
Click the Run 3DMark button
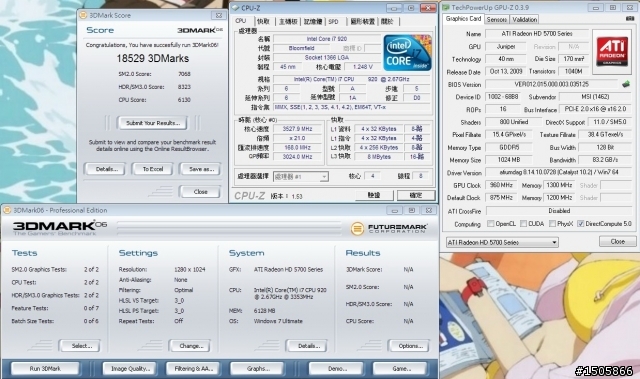(x=45, y=368)
